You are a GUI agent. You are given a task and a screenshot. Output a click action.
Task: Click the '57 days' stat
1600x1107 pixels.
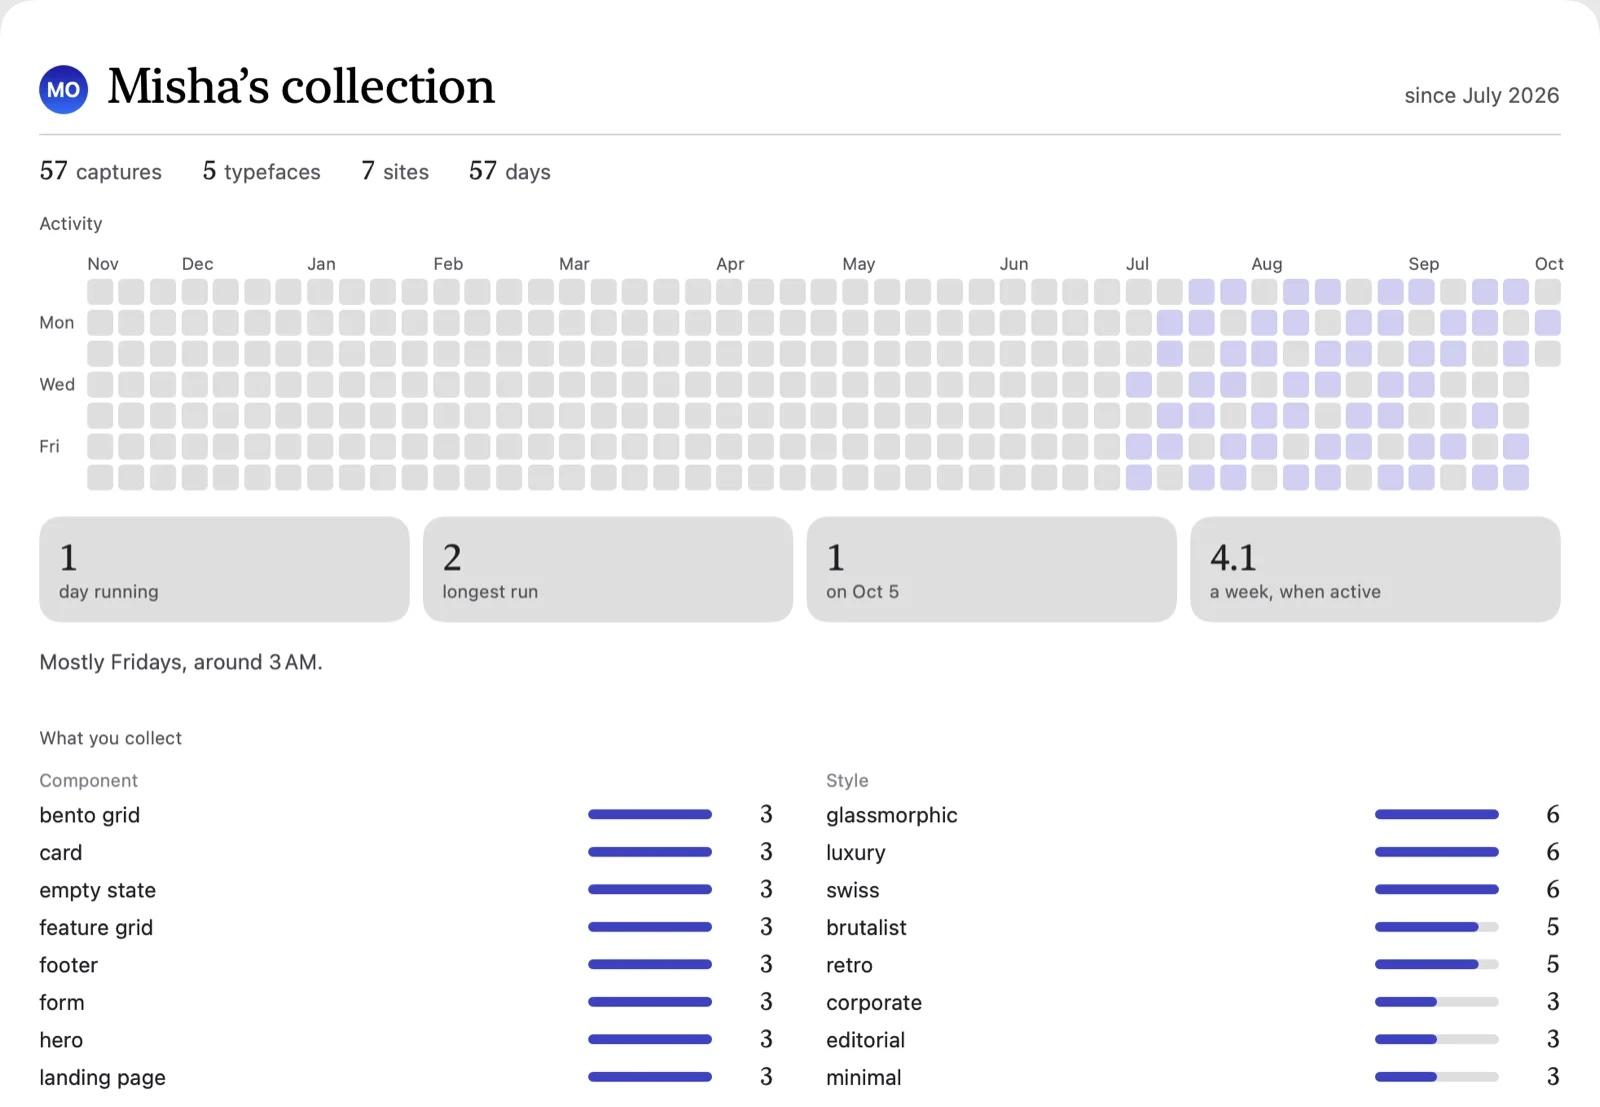coord(510,171)
